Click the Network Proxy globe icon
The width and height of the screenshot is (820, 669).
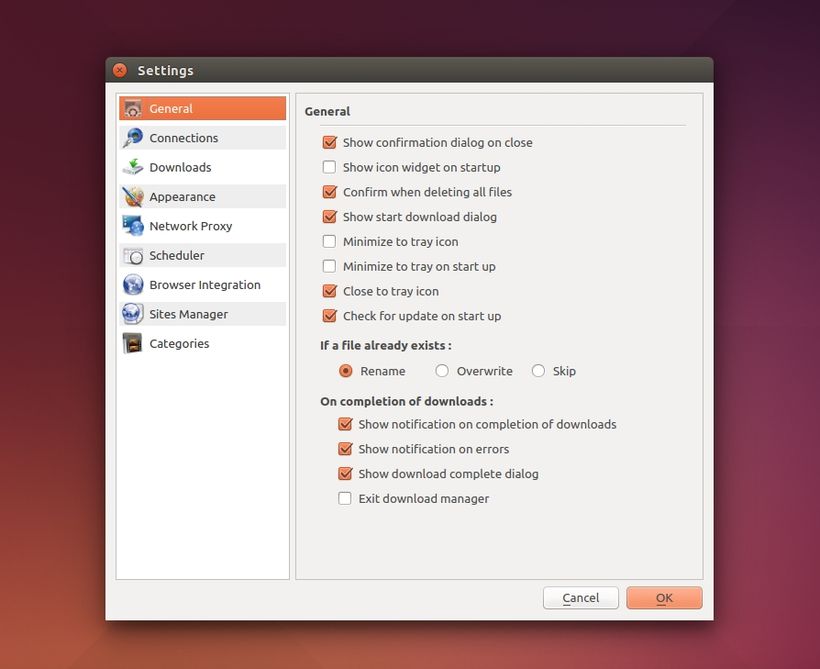click(x=133, y=226)
